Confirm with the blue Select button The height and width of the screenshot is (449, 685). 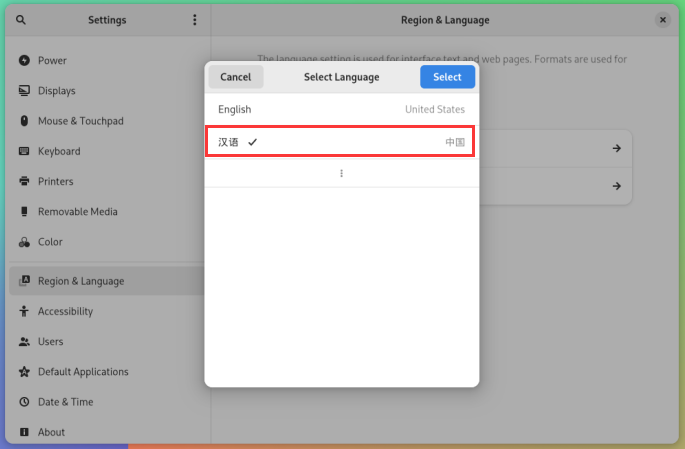(447, 77)
